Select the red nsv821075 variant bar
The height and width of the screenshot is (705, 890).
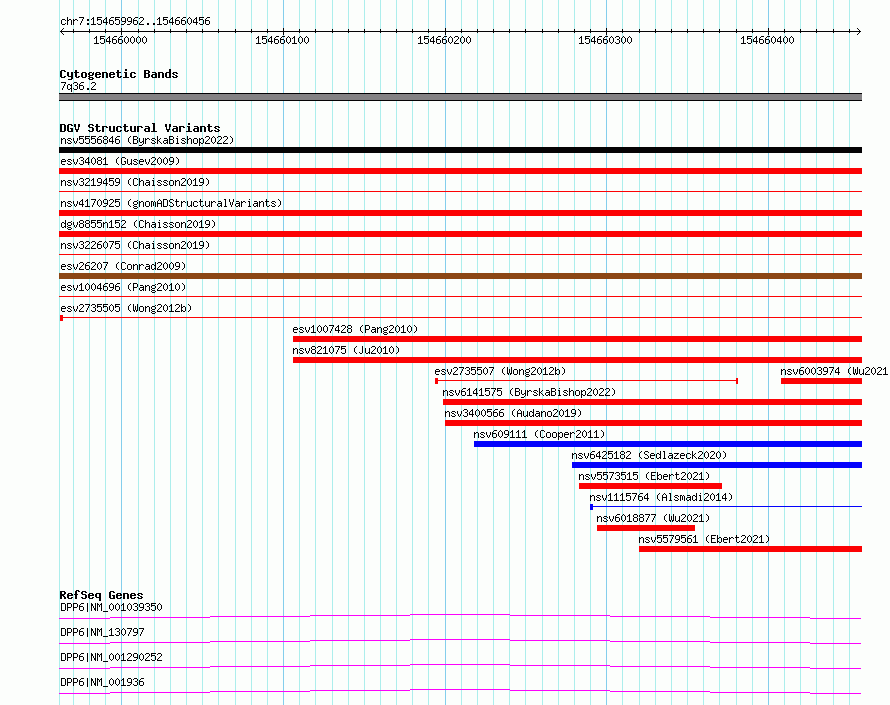[x=577, y=360]
